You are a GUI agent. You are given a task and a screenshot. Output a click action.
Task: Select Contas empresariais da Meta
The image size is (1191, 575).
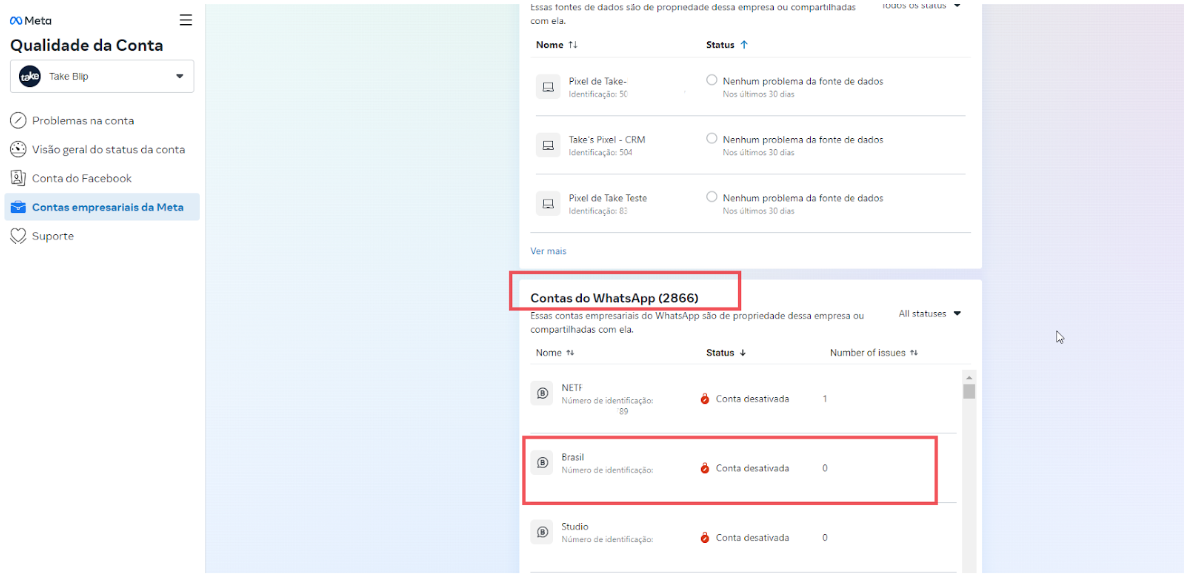[102, 207]
